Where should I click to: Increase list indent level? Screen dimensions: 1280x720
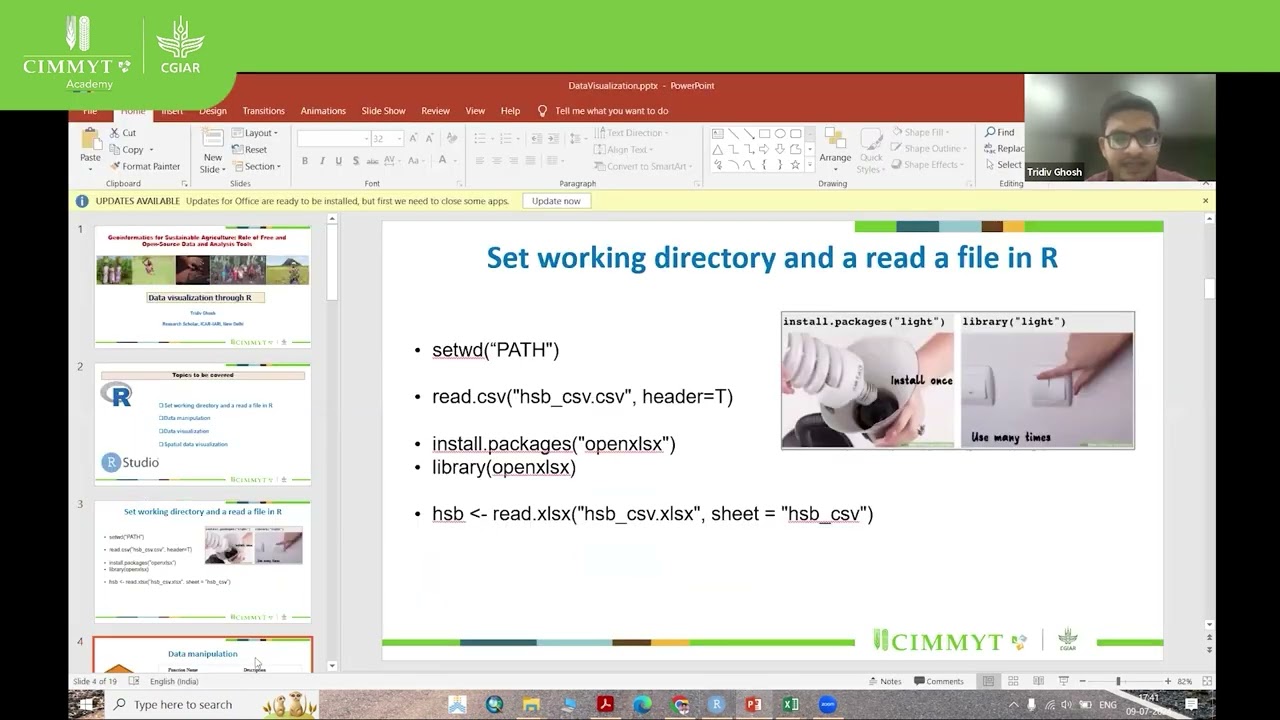[552, 138]
